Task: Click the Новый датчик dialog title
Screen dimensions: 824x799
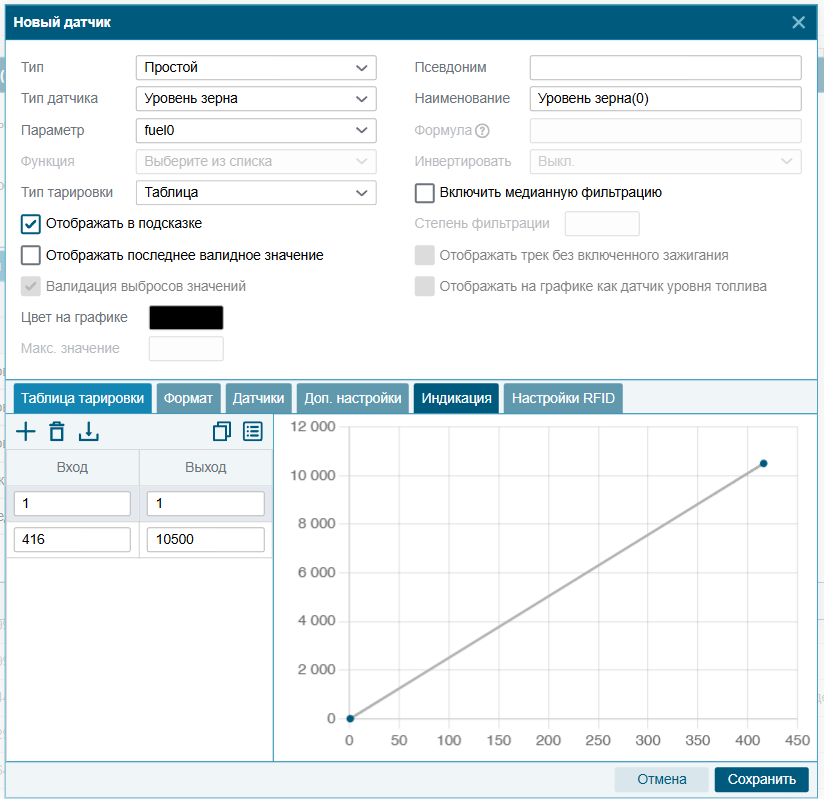Action: (62, 22)
